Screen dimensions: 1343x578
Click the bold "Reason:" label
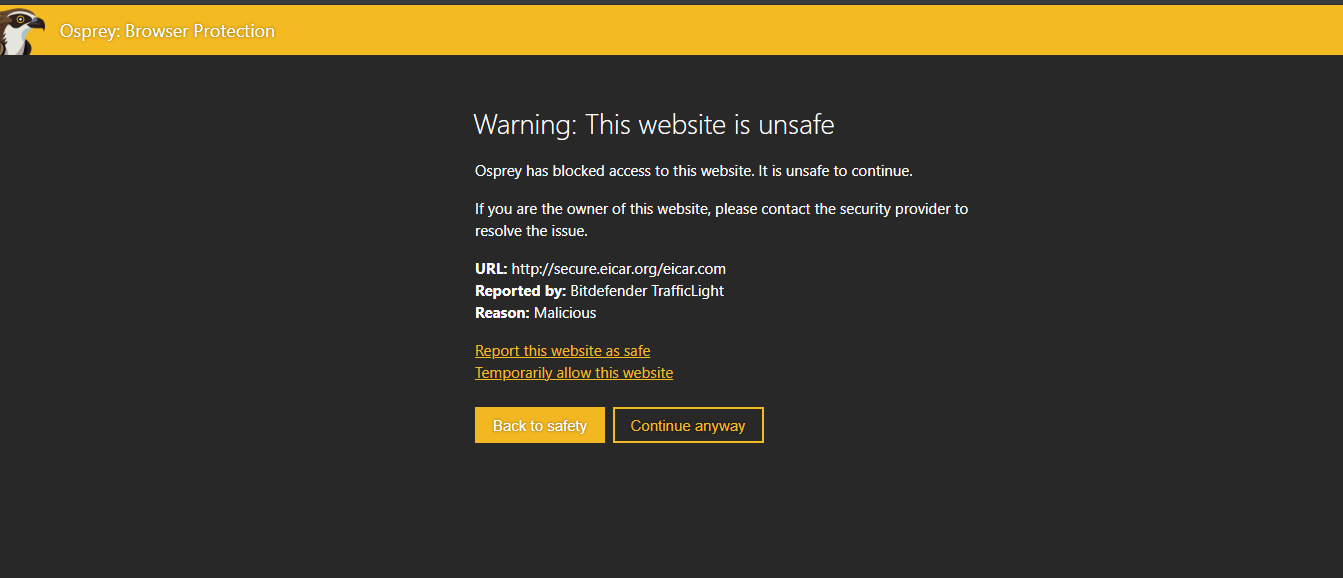coord(502,313)
